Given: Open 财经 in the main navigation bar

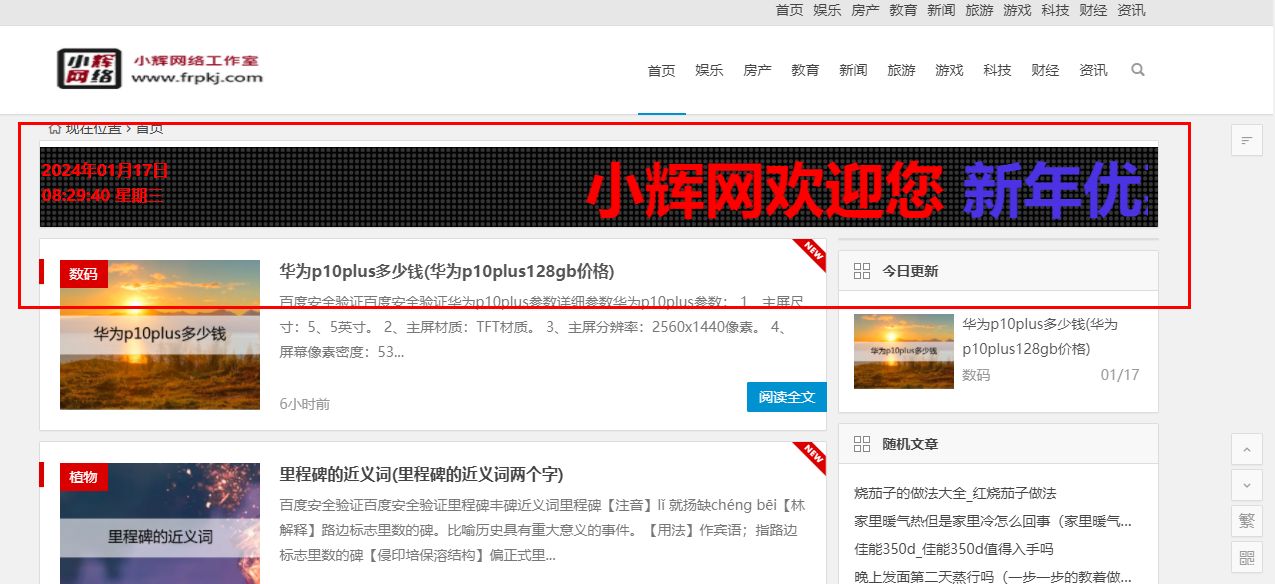Looking at the screenshot, I should (x=1045, y=70).
